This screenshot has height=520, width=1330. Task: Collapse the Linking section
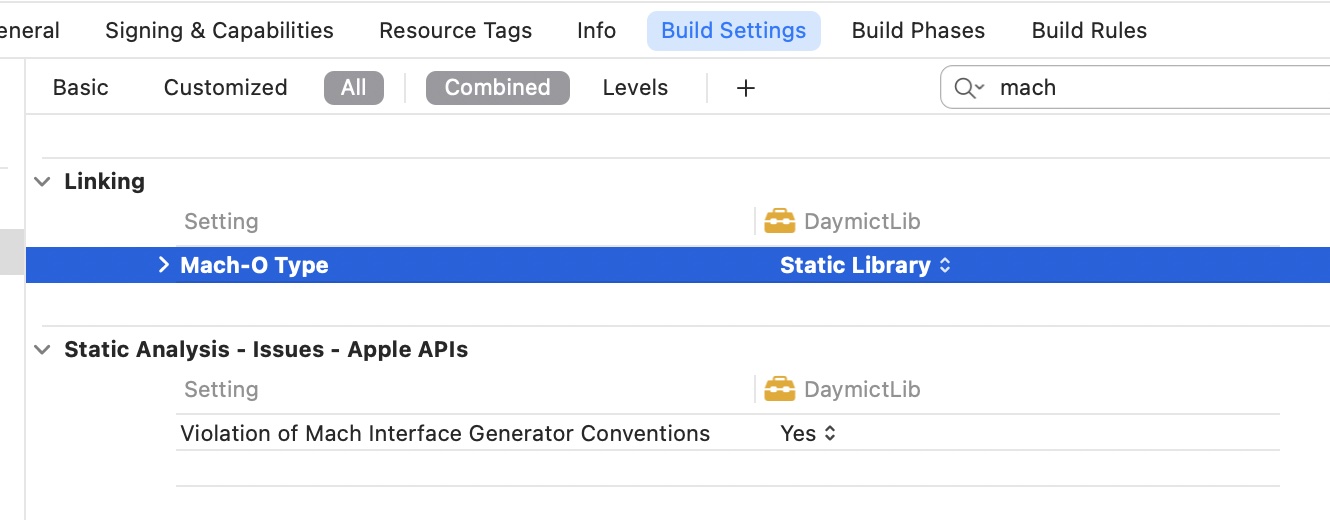42,182
